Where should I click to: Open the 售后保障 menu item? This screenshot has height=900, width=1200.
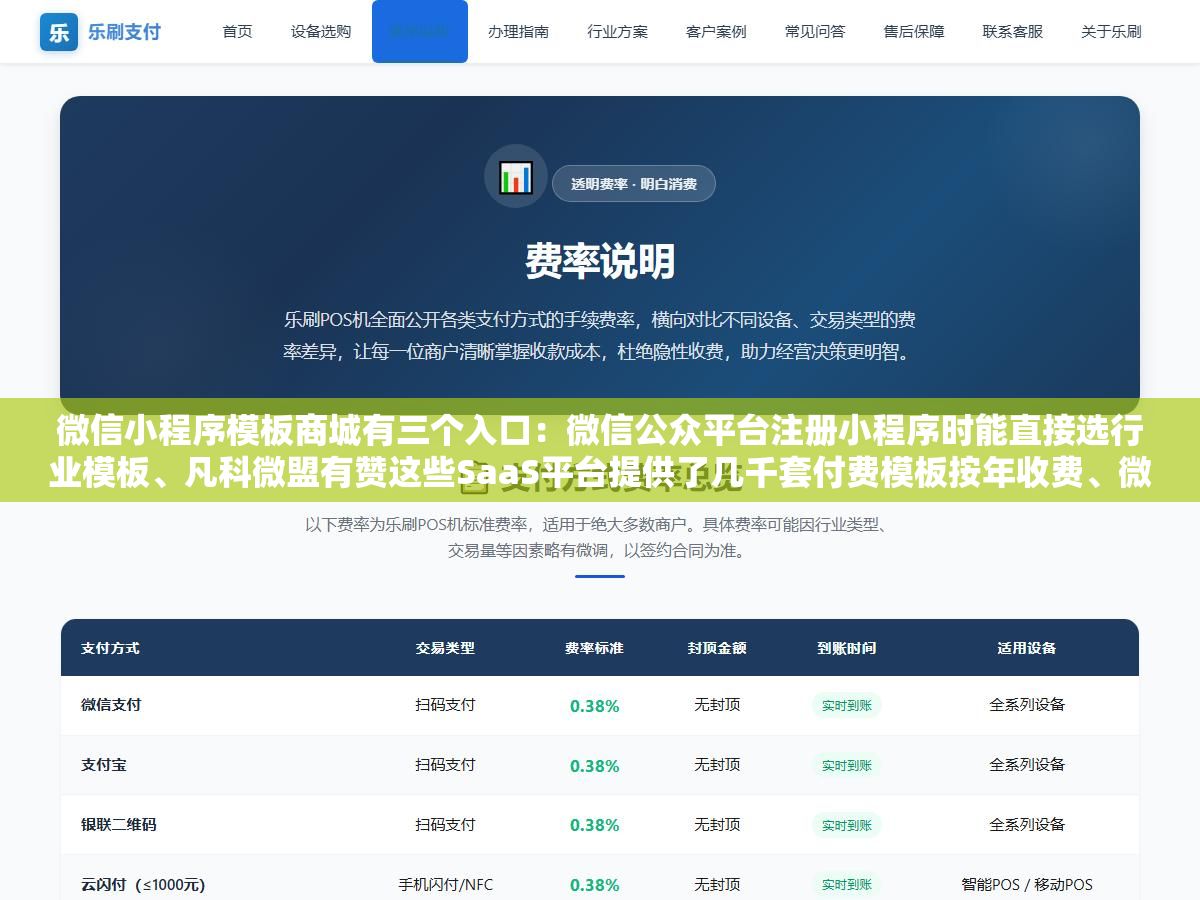pyautogui.click(x=914, y=31)
